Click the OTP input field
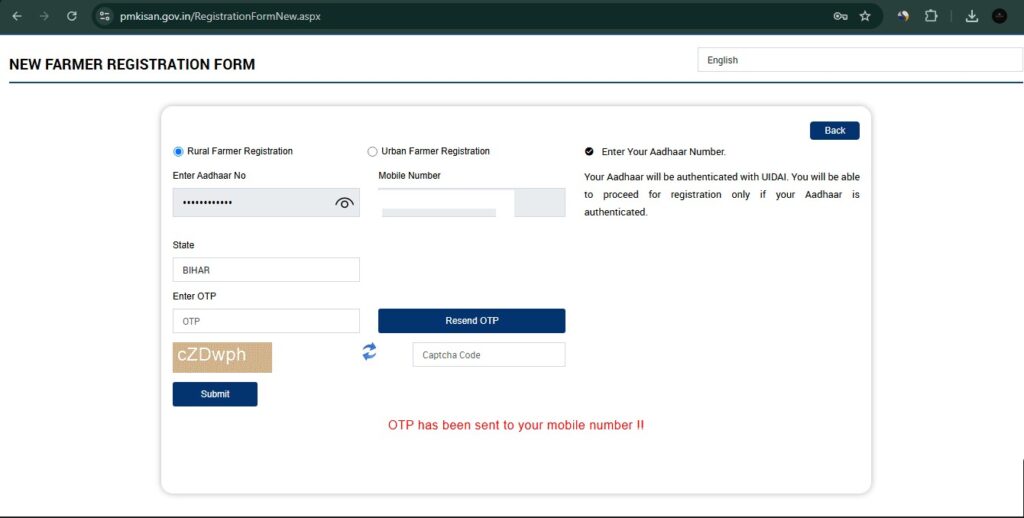The height and width of the screenshot is (518, 1024). point(265,321)
